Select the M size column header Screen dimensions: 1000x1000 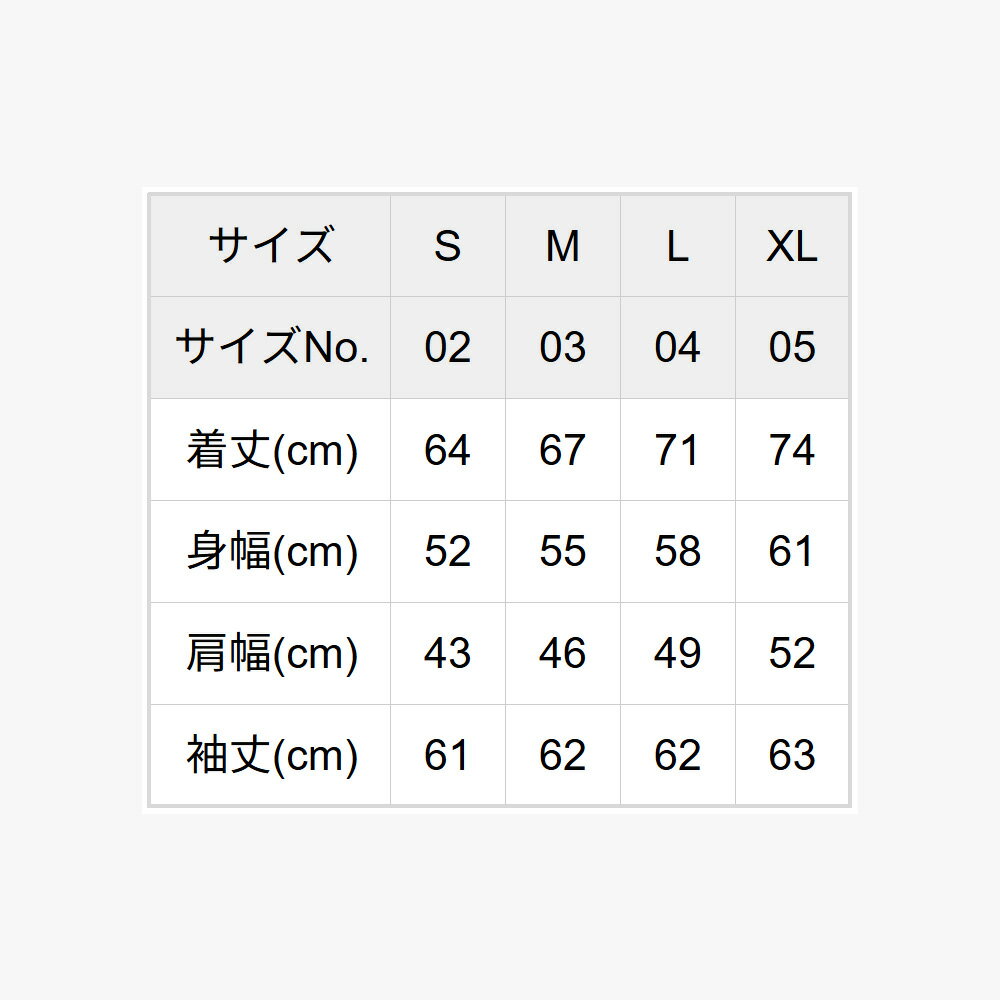[562, 246]
